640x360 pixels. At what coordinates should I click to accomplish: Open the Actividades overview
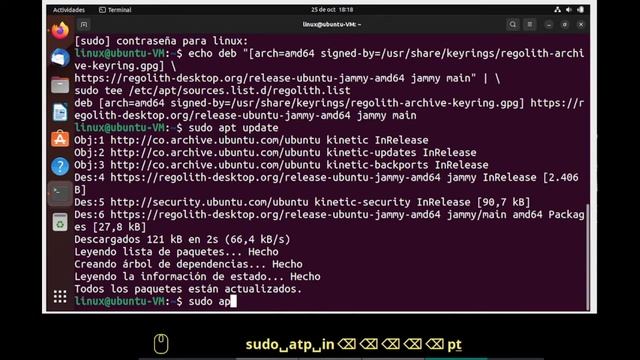[x=69, y=10]
